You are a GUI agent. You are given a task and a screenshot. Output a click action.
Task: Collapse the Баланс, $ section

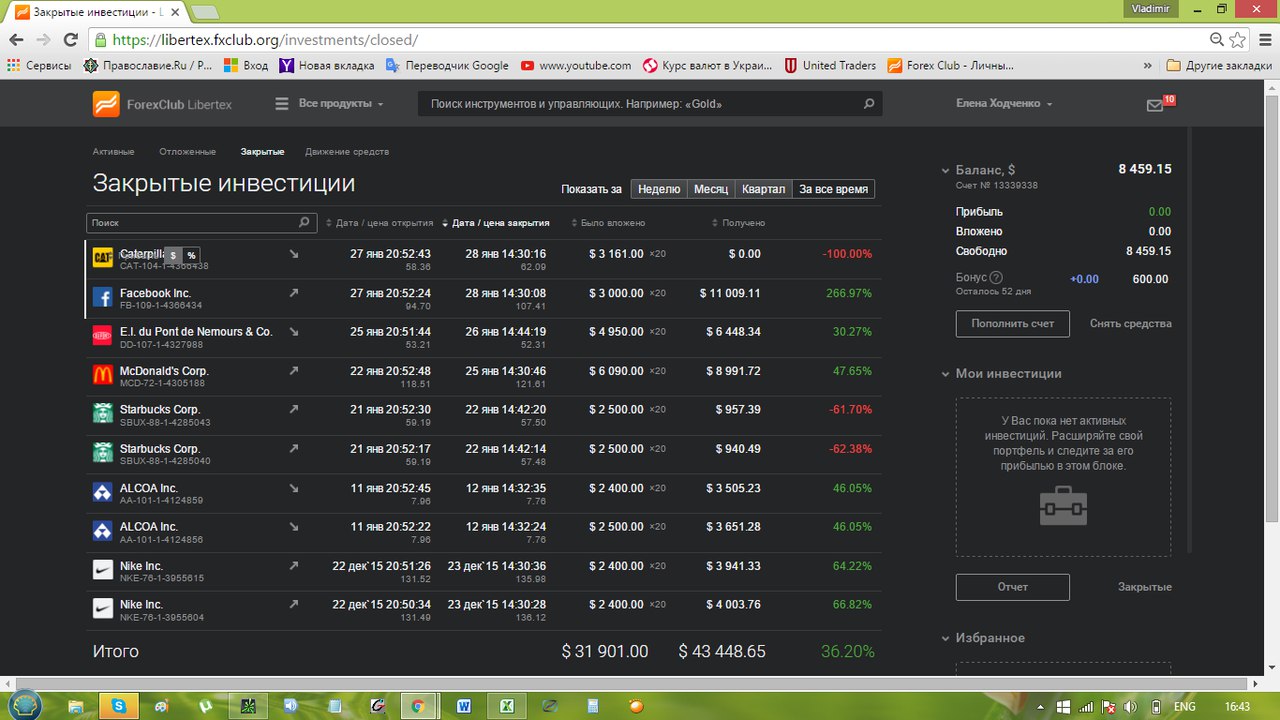[x=946, y=171]
